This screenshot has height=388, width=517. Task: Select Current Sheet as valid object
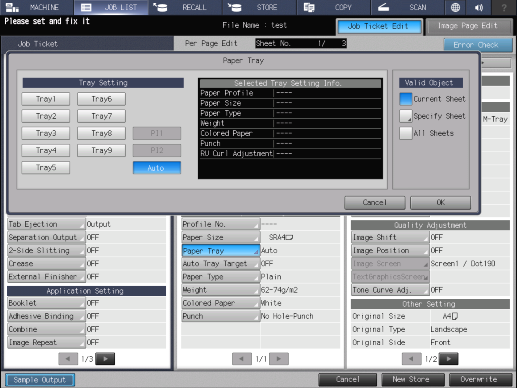pyautogui.click(x=406, y=99)
